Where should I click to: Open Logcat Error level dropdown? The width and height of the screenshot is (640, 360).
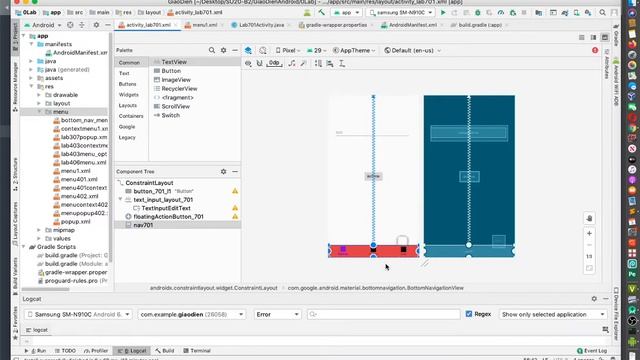pyautogui.click(x=277, y=314)
